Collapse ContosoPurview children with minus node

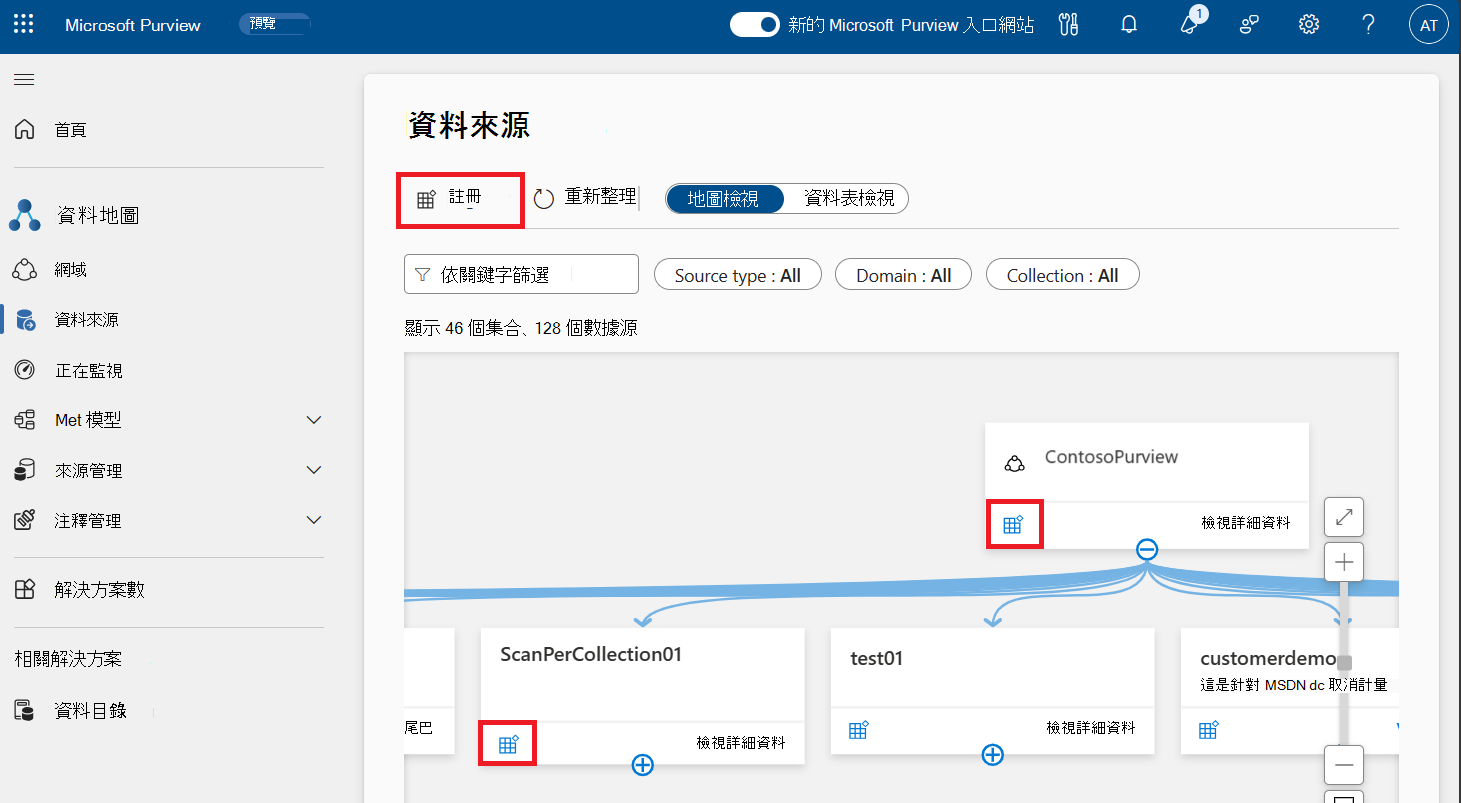pos(1147,549)
